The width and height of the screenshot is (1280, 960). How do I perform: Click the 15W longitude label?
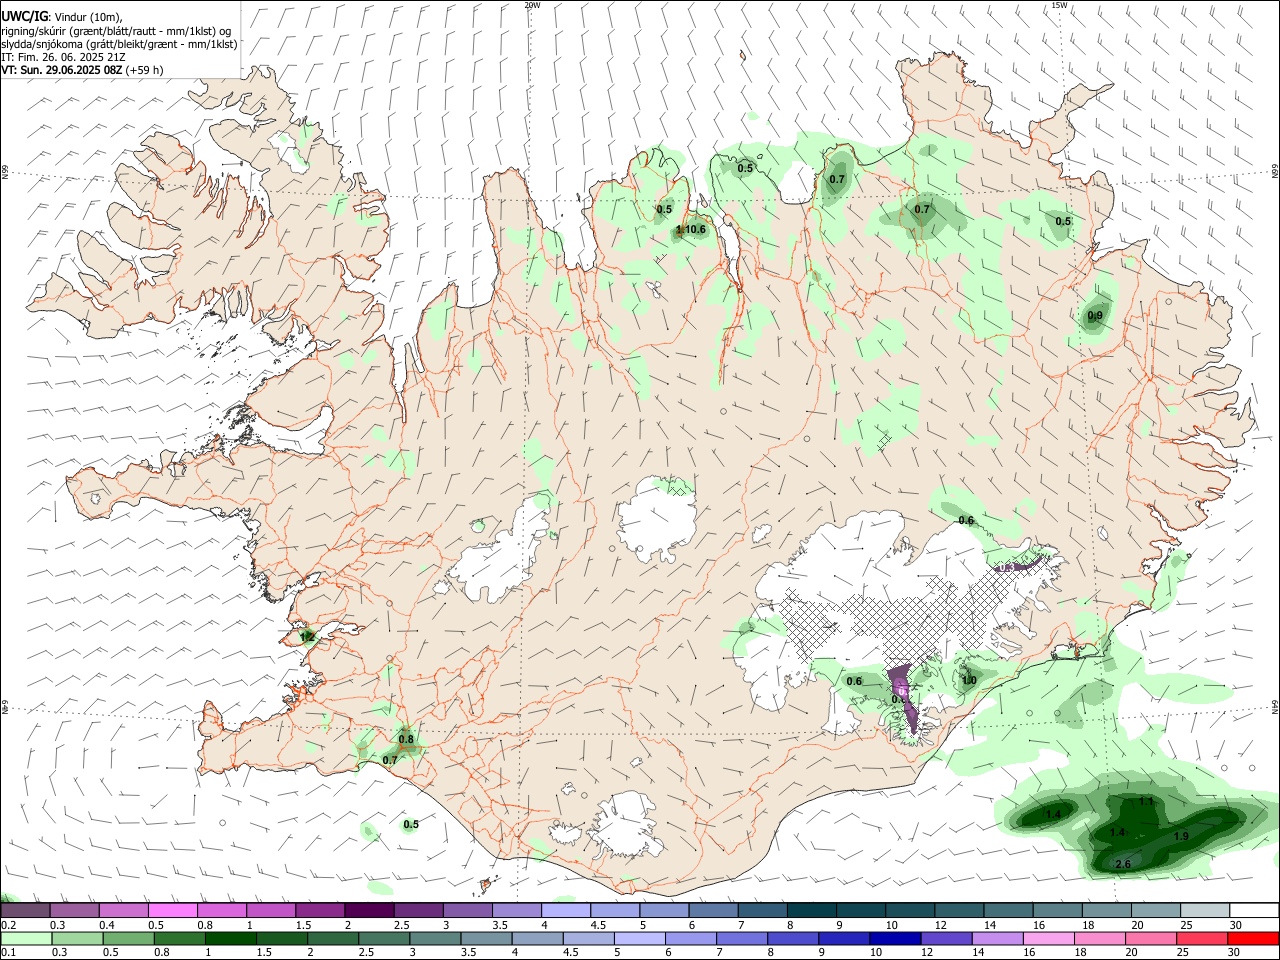tap(1059, 5)
